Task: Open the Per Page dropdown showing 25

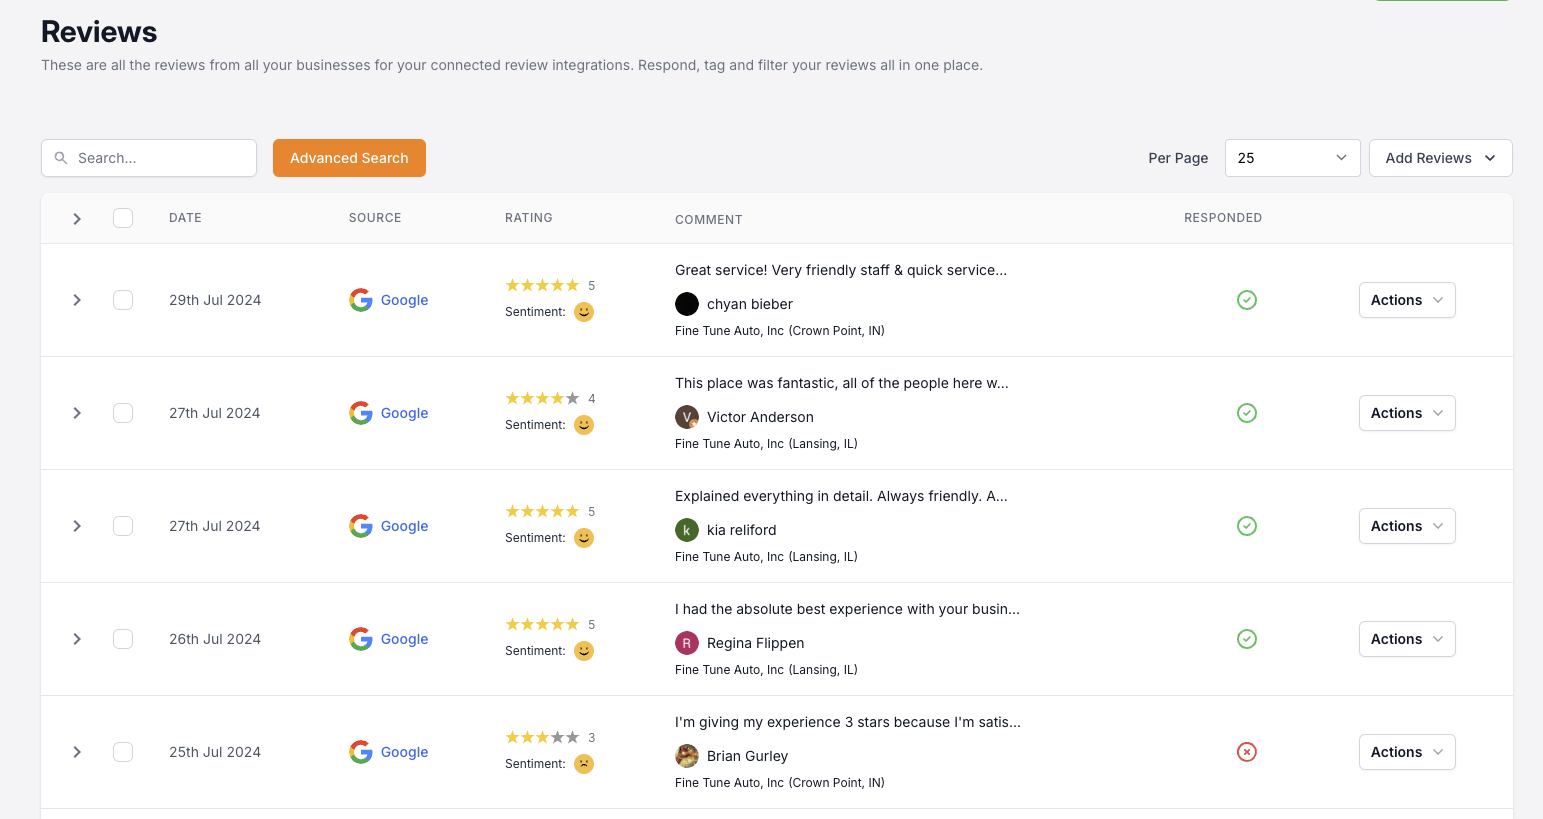Action: [x=1292, y=158]
